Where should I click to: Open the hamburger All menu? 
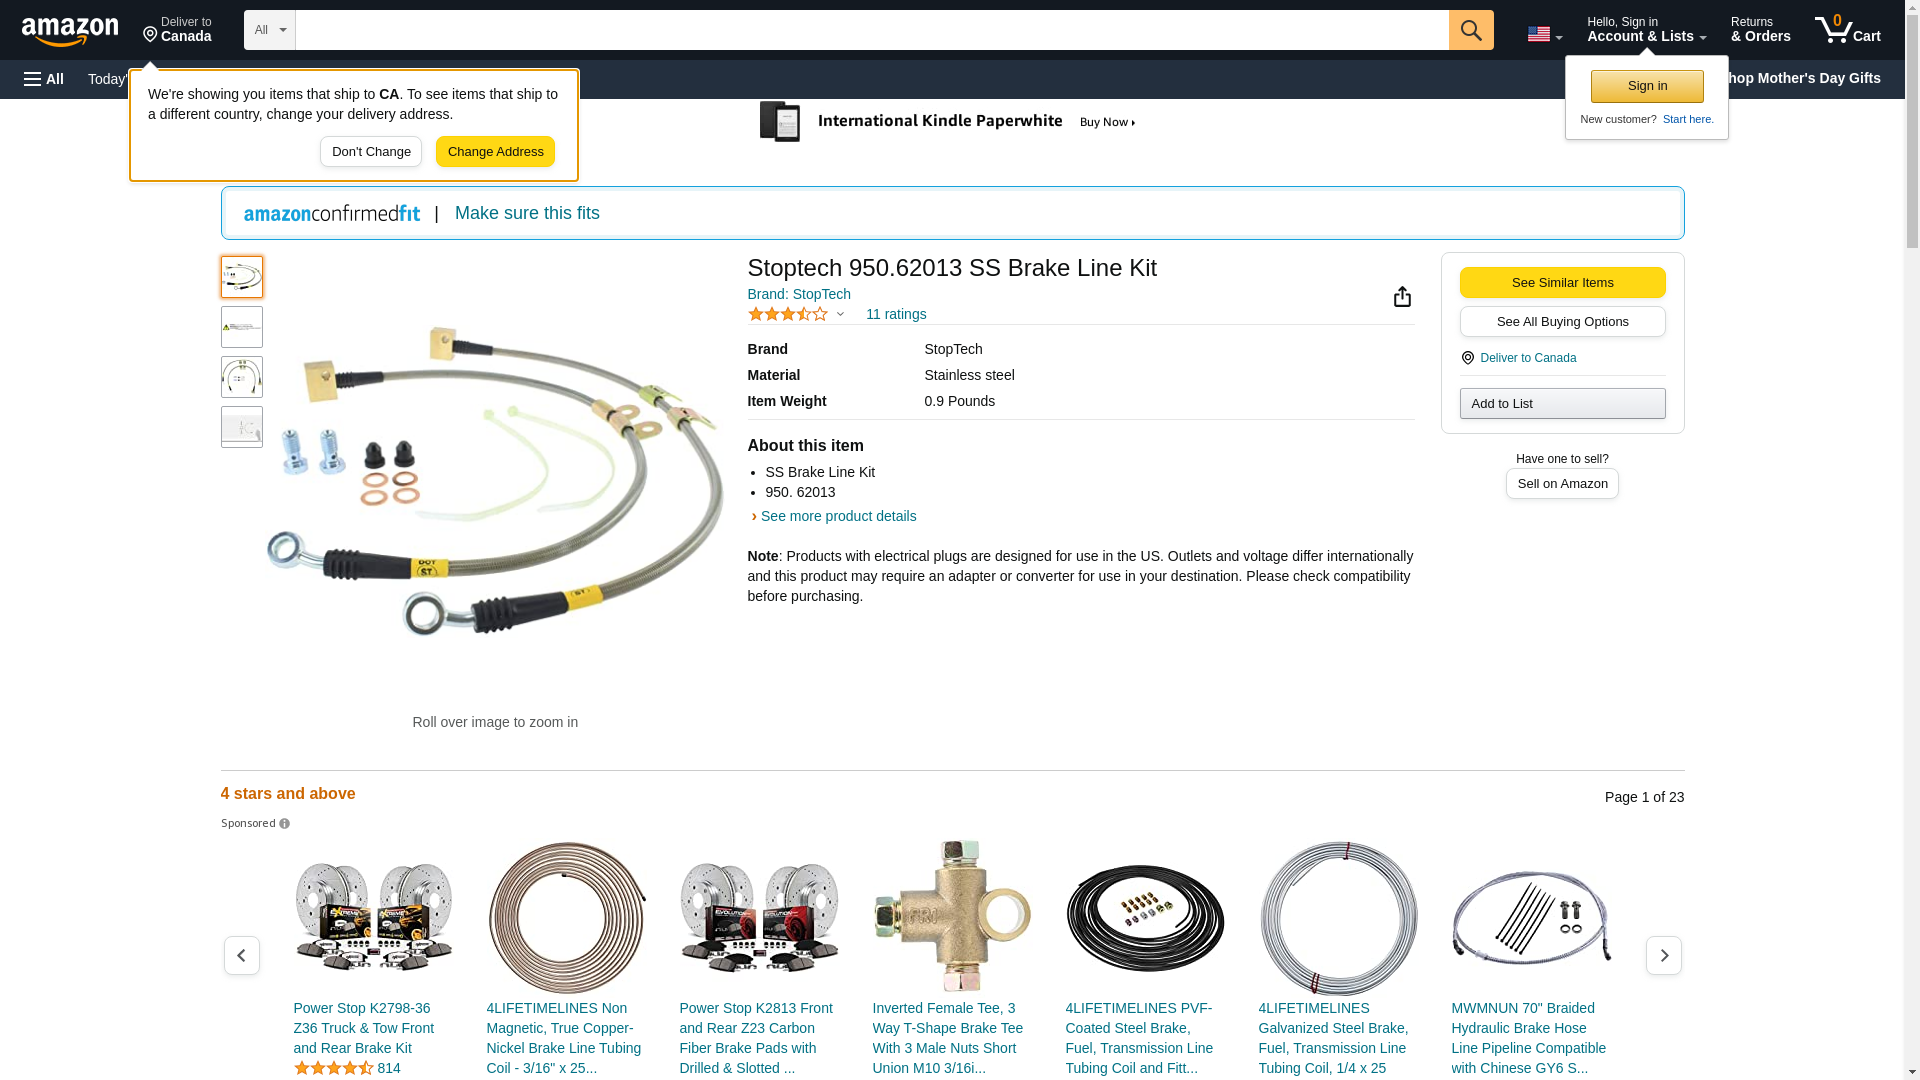[x=44, y=79]
